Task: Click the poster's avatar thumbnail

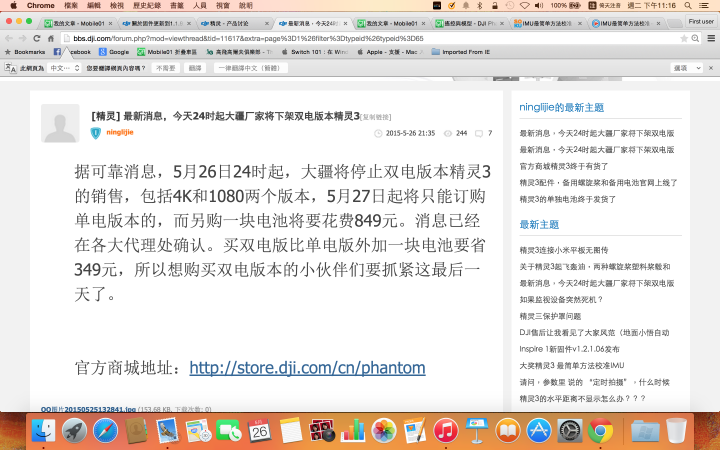Action: click(60, 123)
